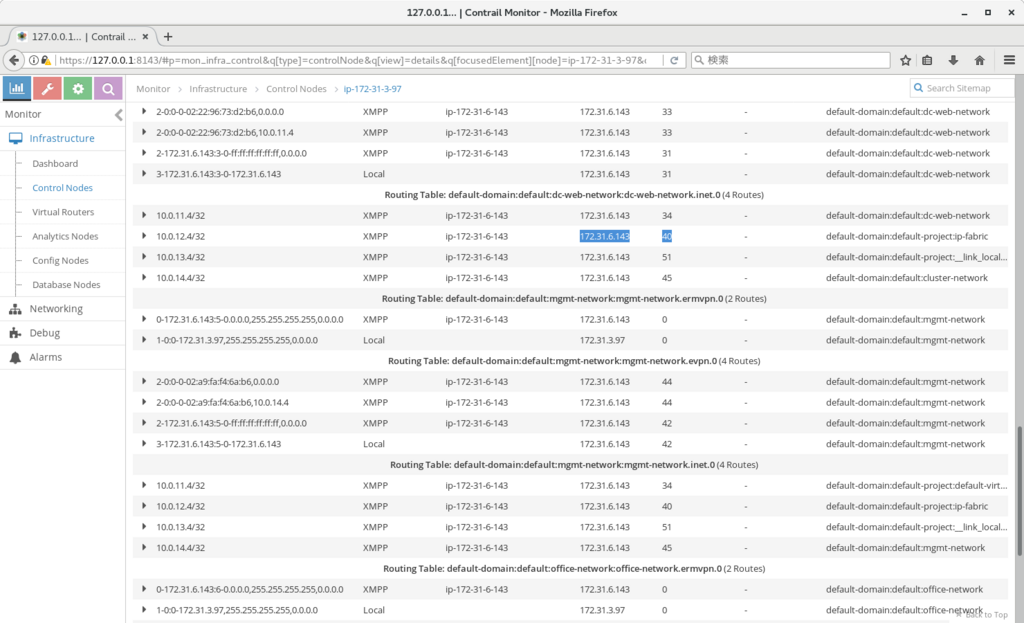Click the mgmt-network.inet.0 routing table header
1024x623 pixels.
click(573, 465)
